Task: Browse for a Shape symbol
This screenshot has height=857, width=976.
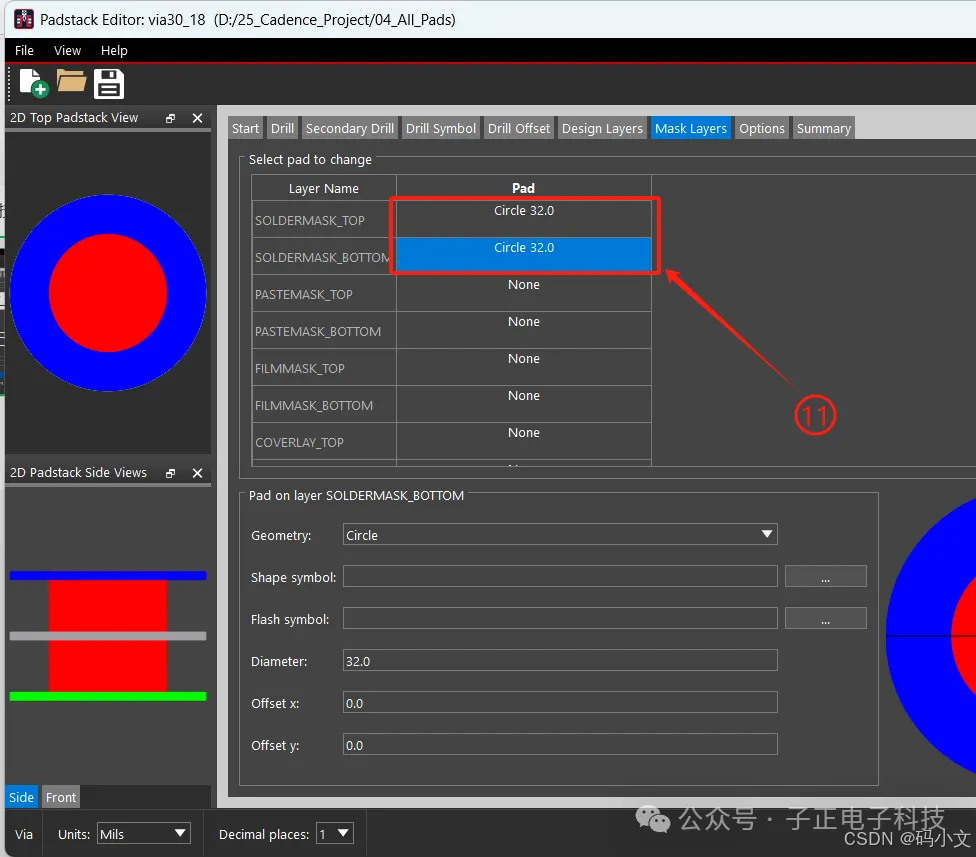Action: [x=825, y=576]
